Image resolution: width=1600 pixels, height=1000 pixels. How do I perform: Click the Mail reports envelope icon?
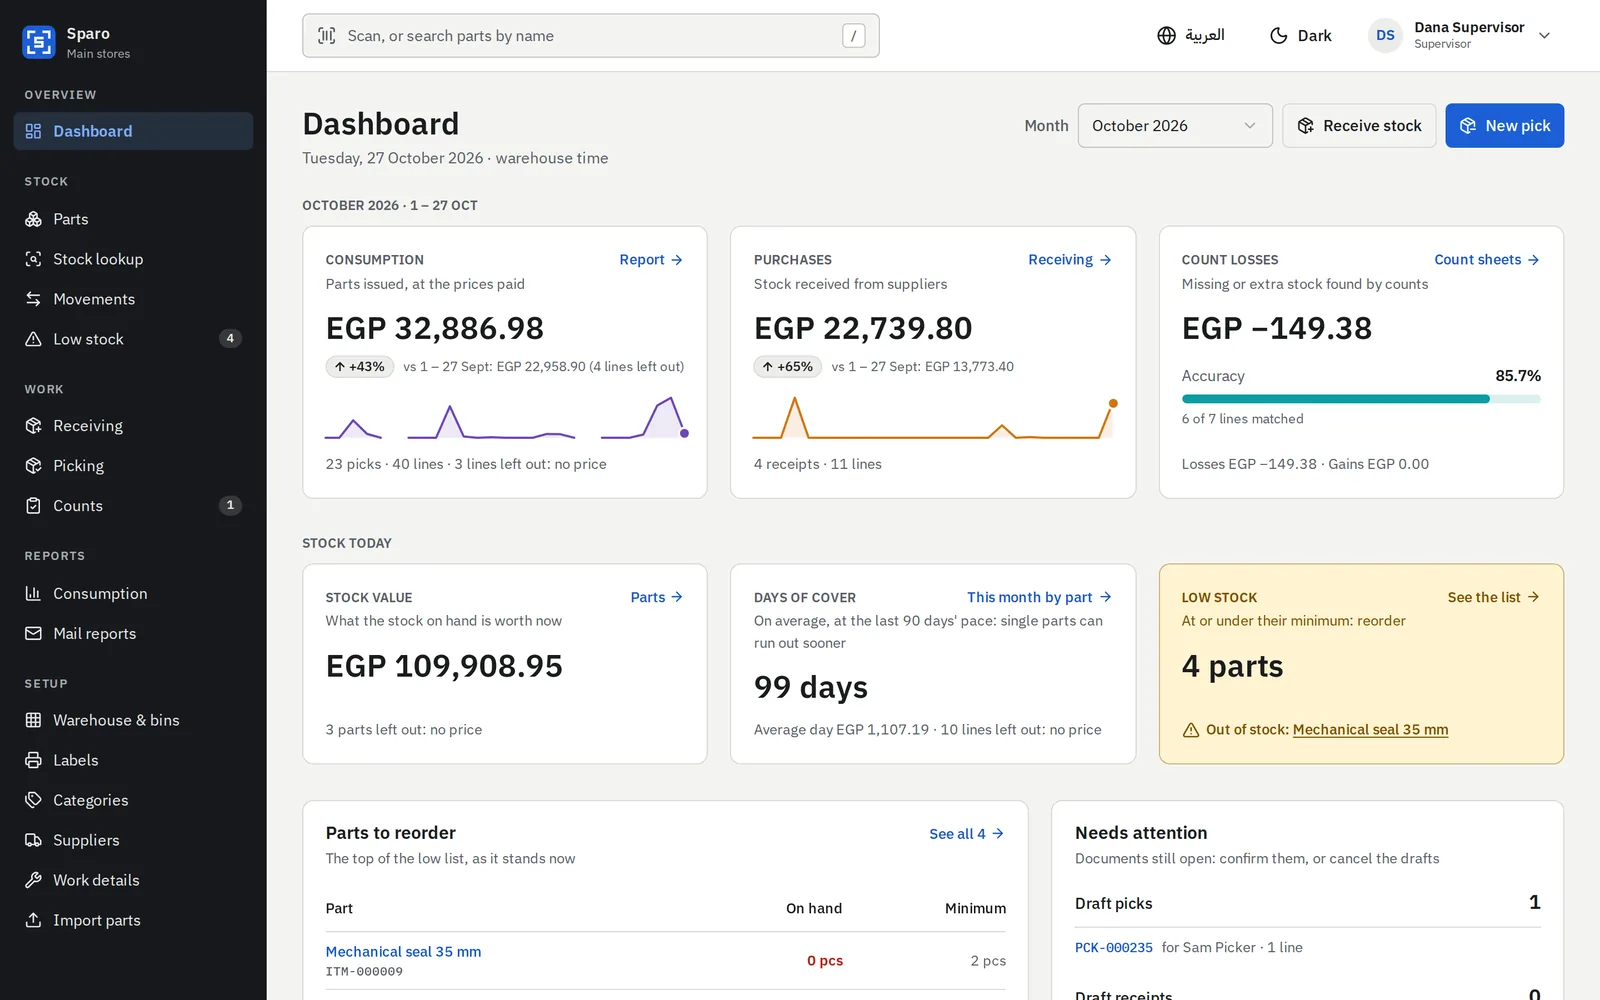pyautogui.click(x=33, y=633)
